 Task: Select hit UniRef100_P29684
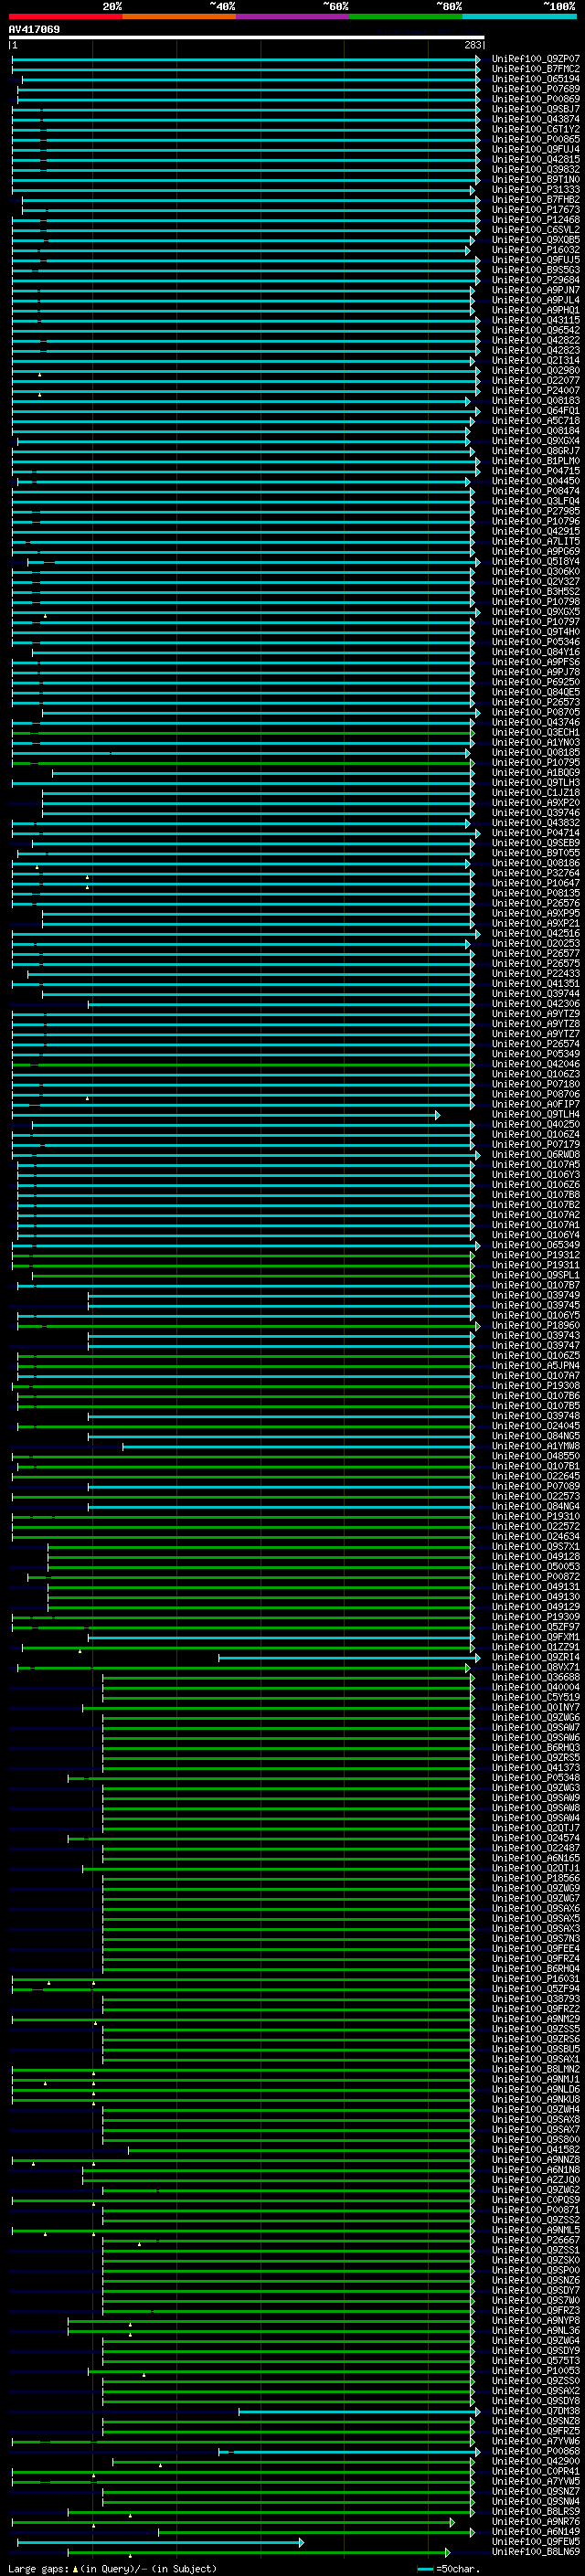536,280
